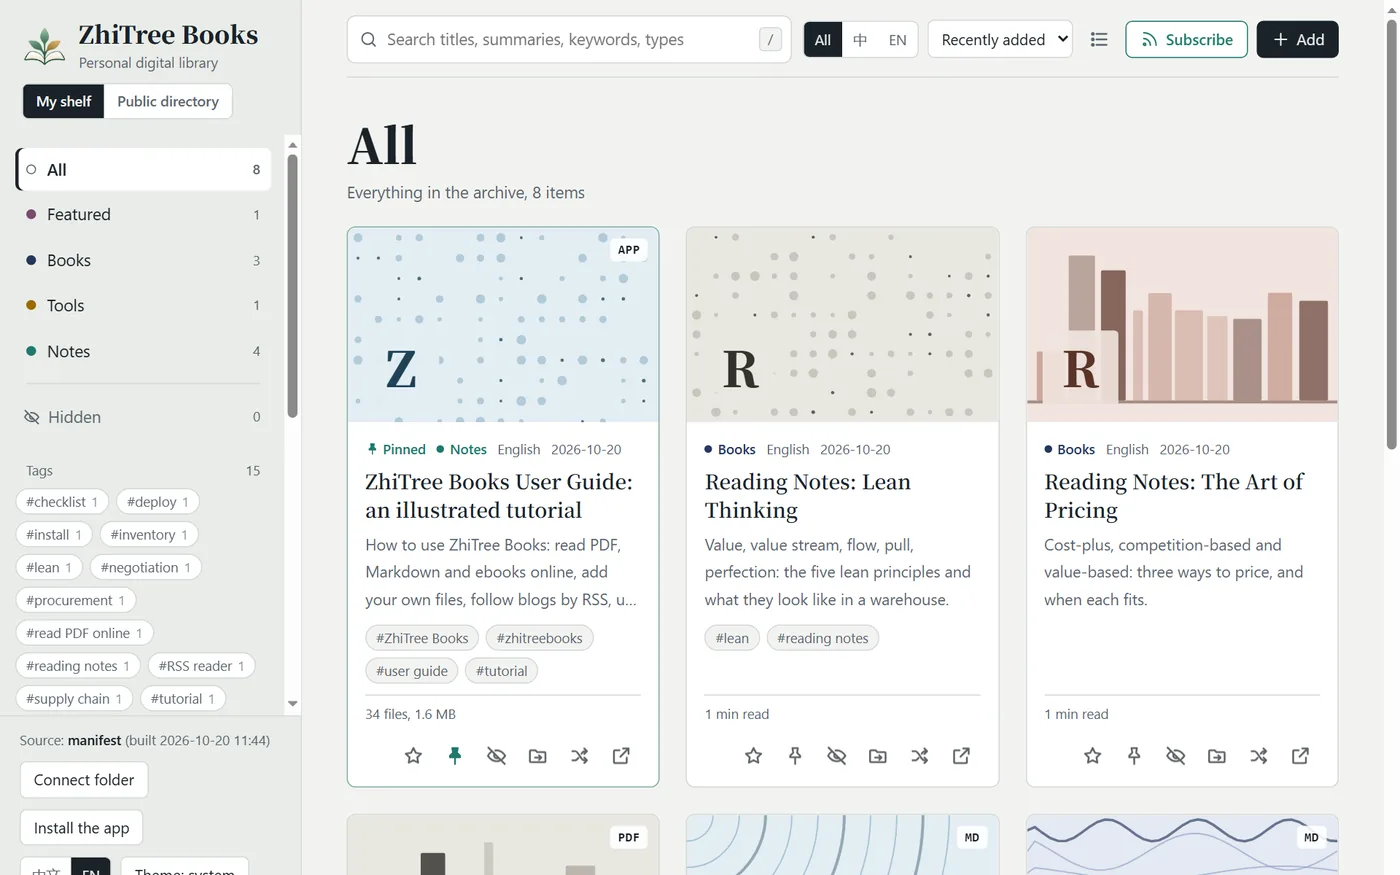Open Lean Thinking notes externally
Screen dimensions: 1400x875
click(x=961, y=756)
